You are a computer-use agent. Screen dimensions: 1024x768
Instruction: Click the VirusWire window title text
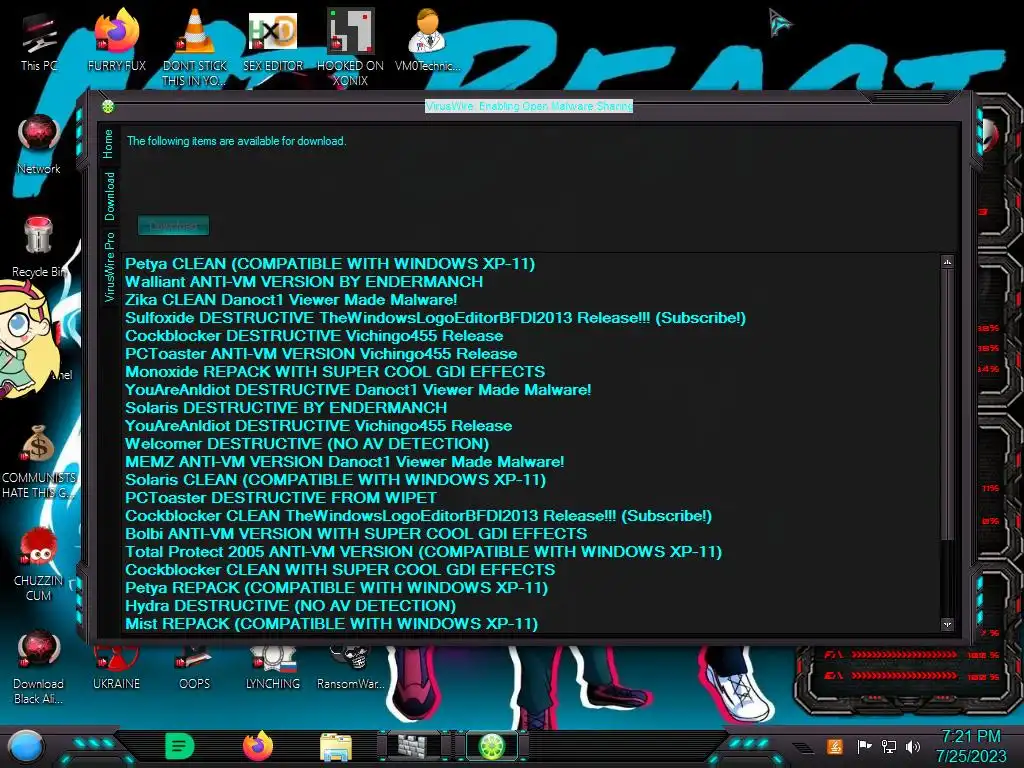point(529,106)
